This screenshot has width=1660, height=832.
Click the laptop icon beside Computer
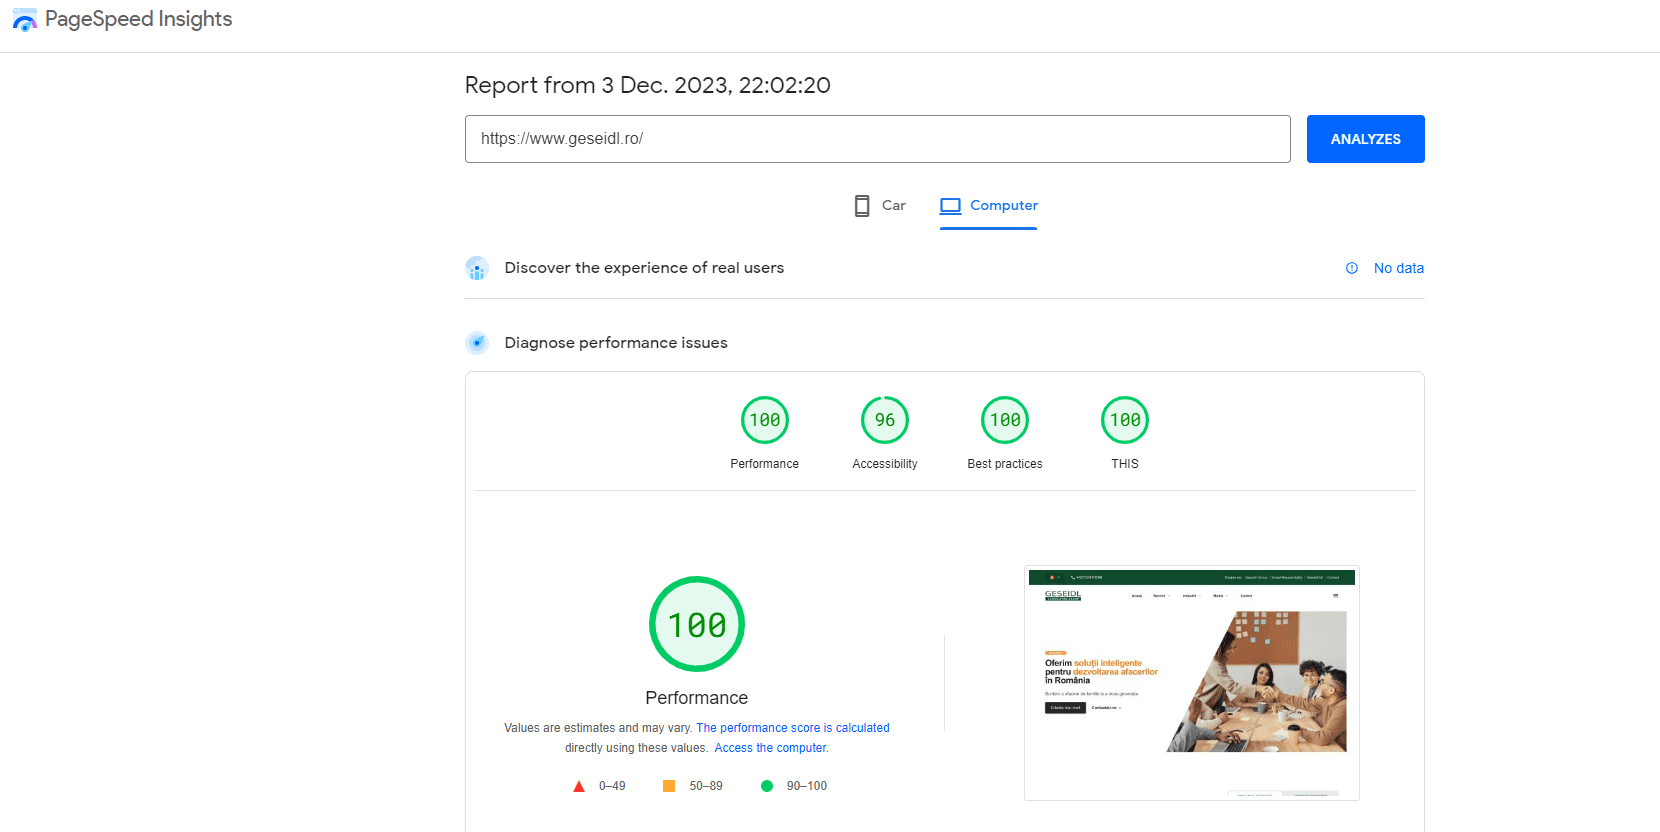(950, 206)
